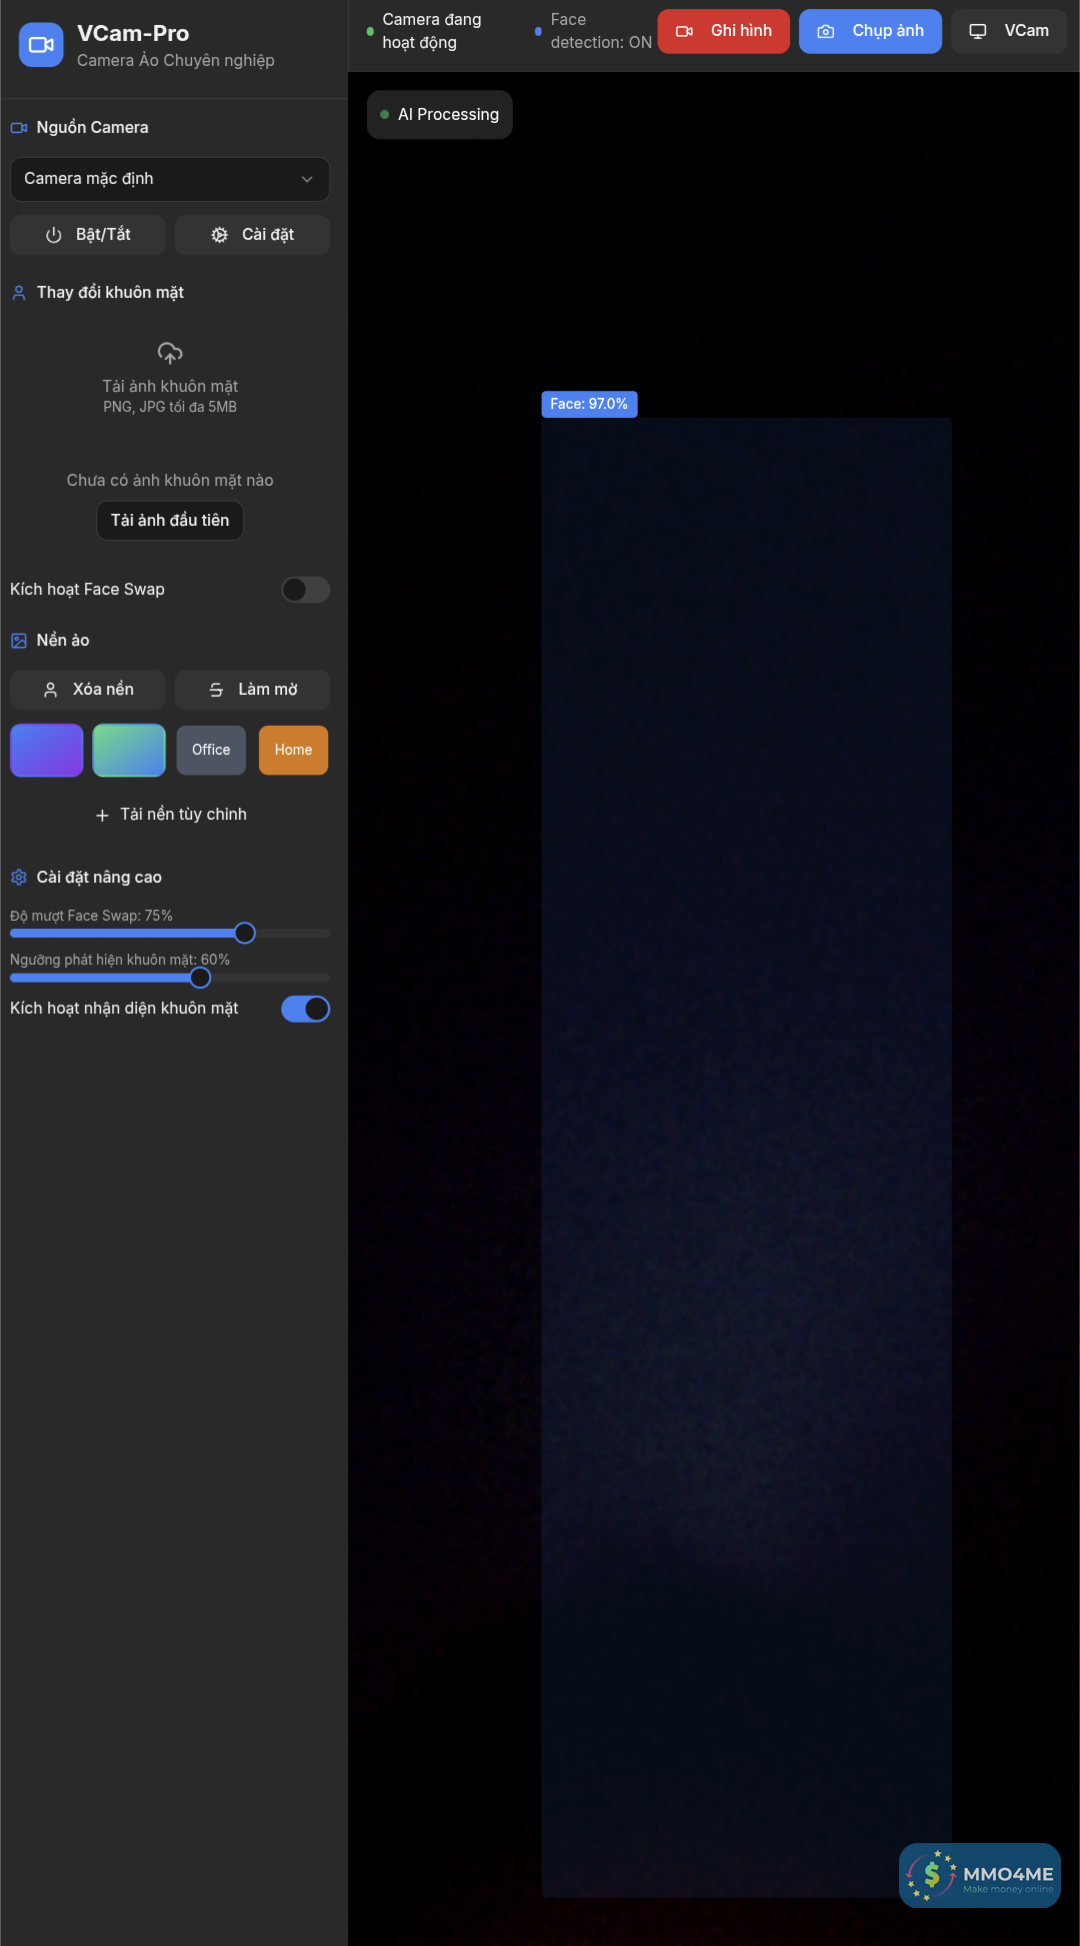The image size is (1080, 1946).
Task: Click Làm mờ blur background button
Action: click(x=252, y=690)
